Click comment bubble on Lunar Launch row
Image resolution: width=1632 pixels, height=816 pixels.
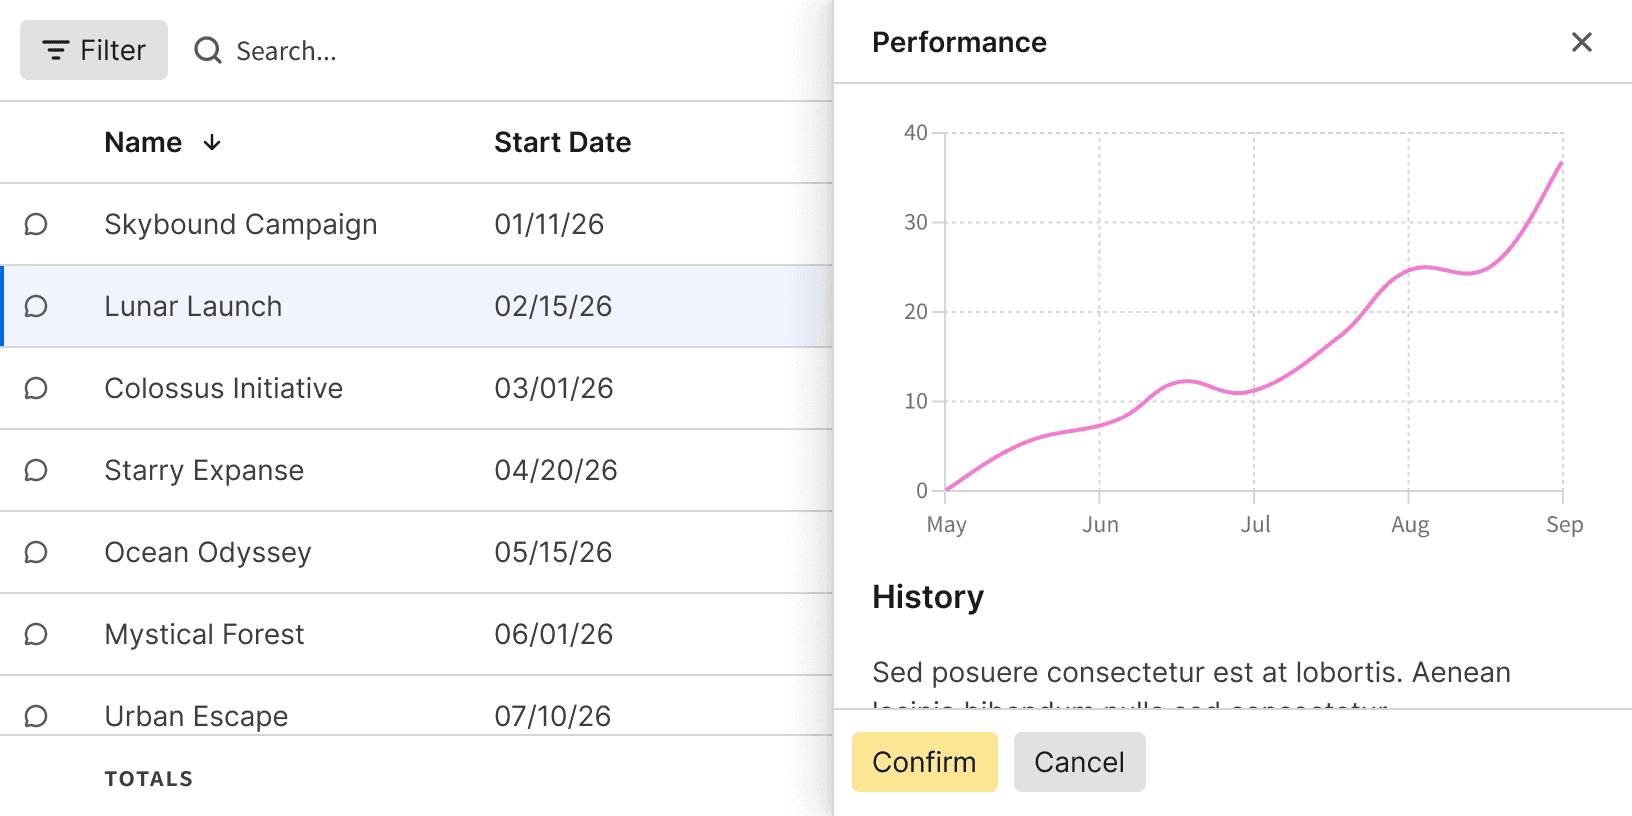[x=36, y=306]
